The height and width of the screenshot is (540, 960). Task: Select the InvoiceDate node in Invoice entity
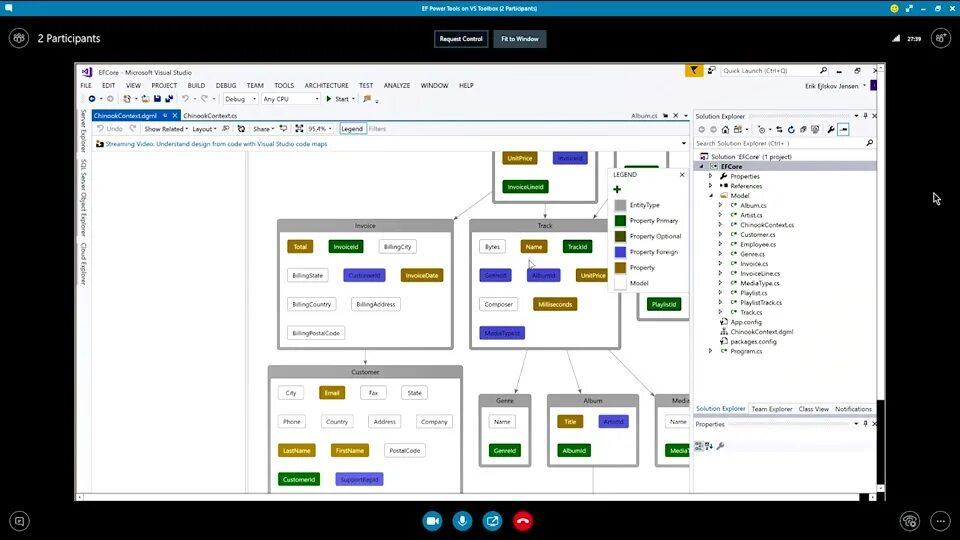(422, 276)
